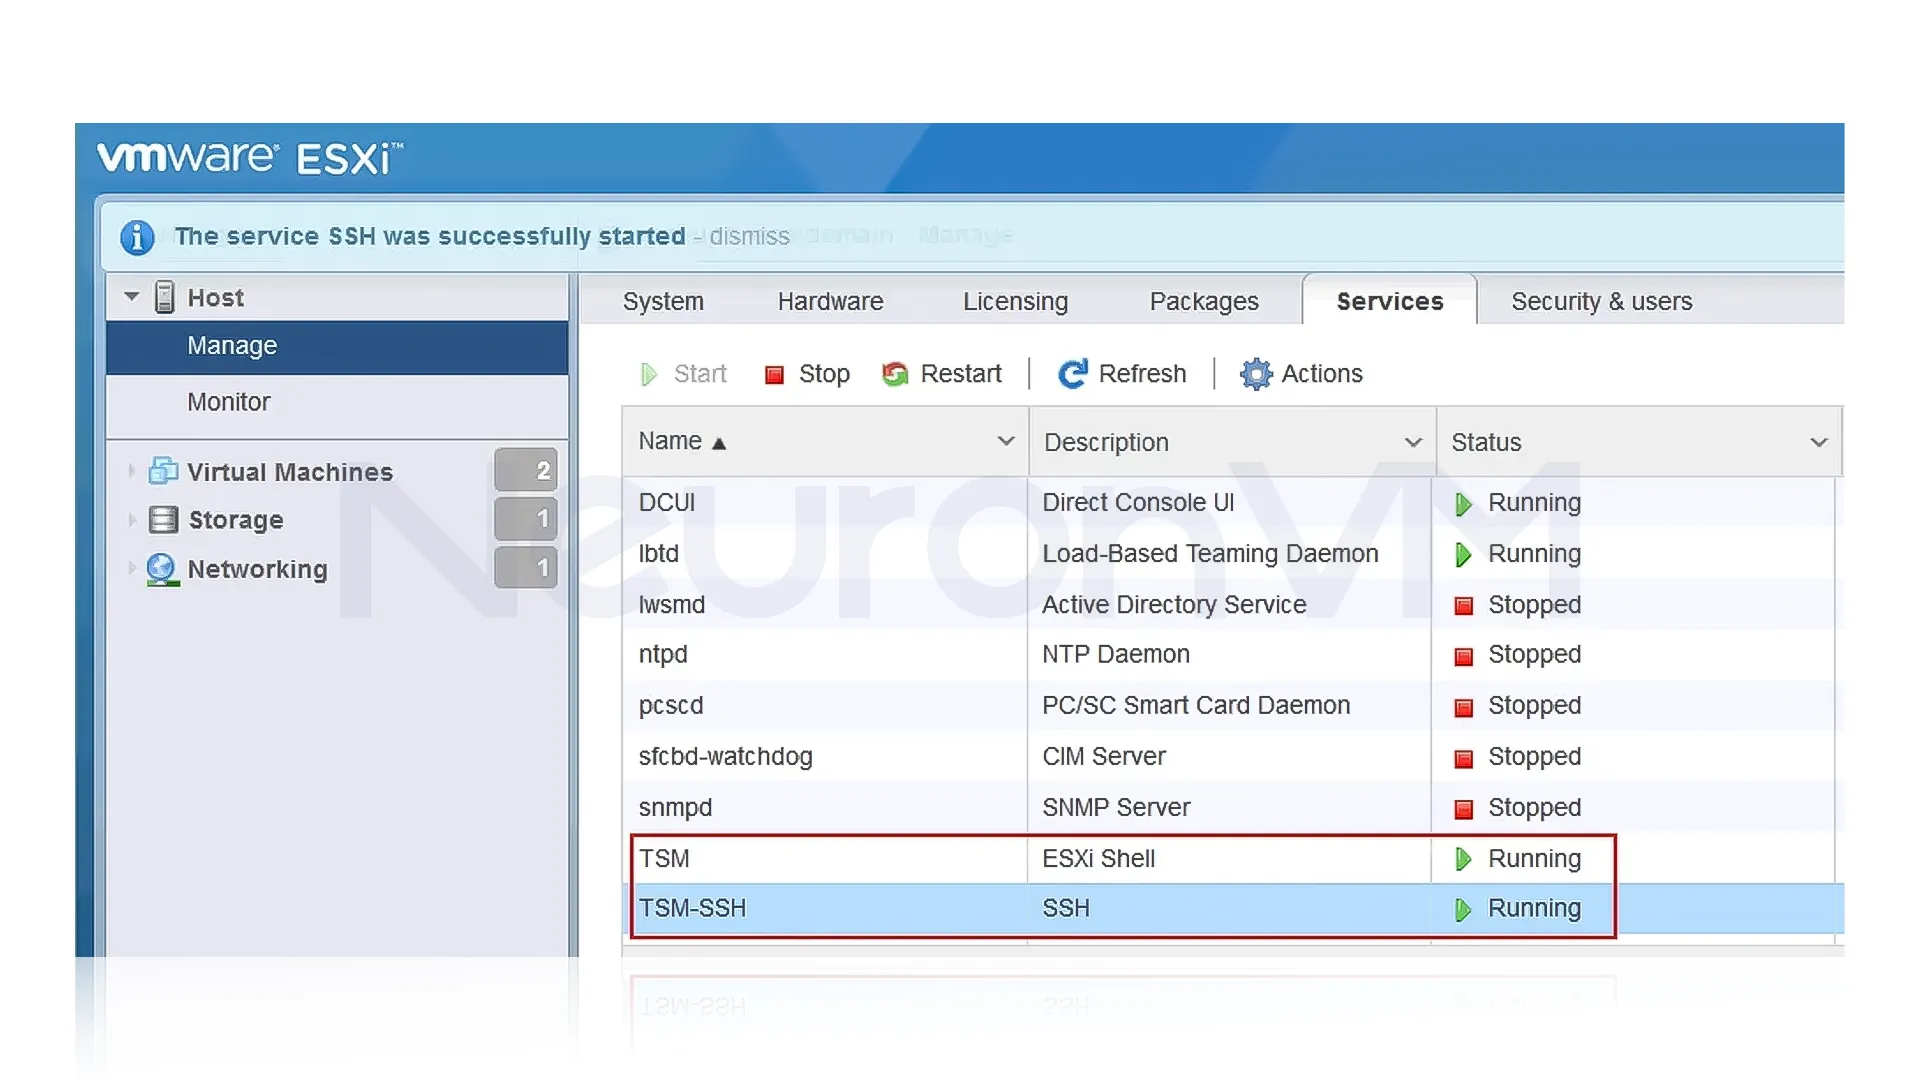
Task: Open the Name column dropdown
Action: point(1006,441)
